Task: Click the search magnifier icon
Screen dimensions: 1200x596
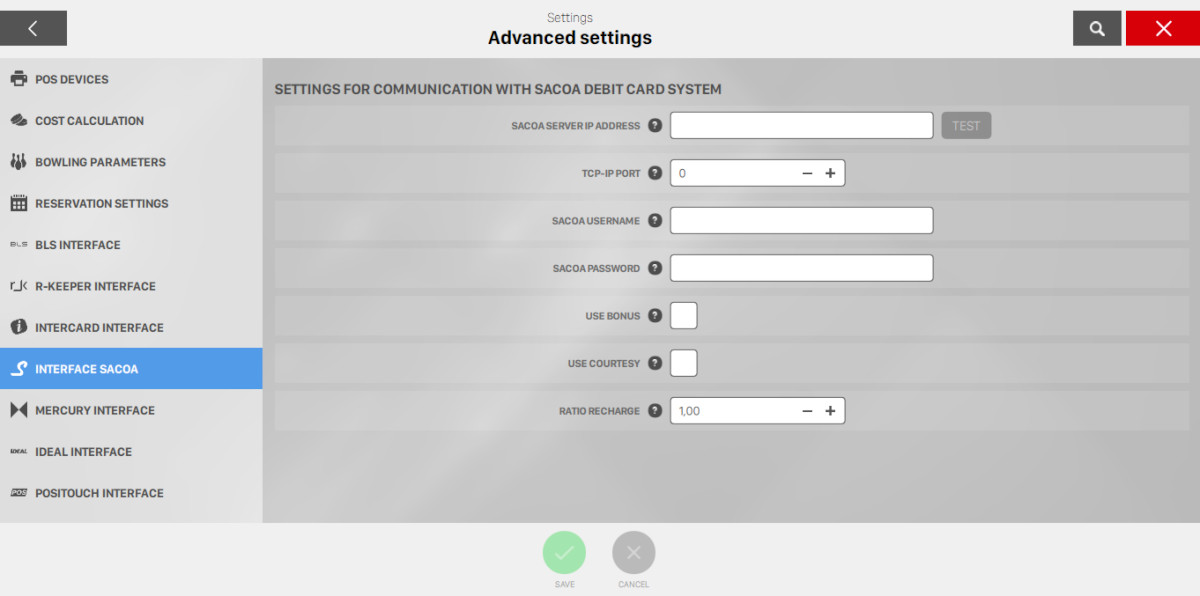Action: pyautogui.click(x=1097, y=29)
